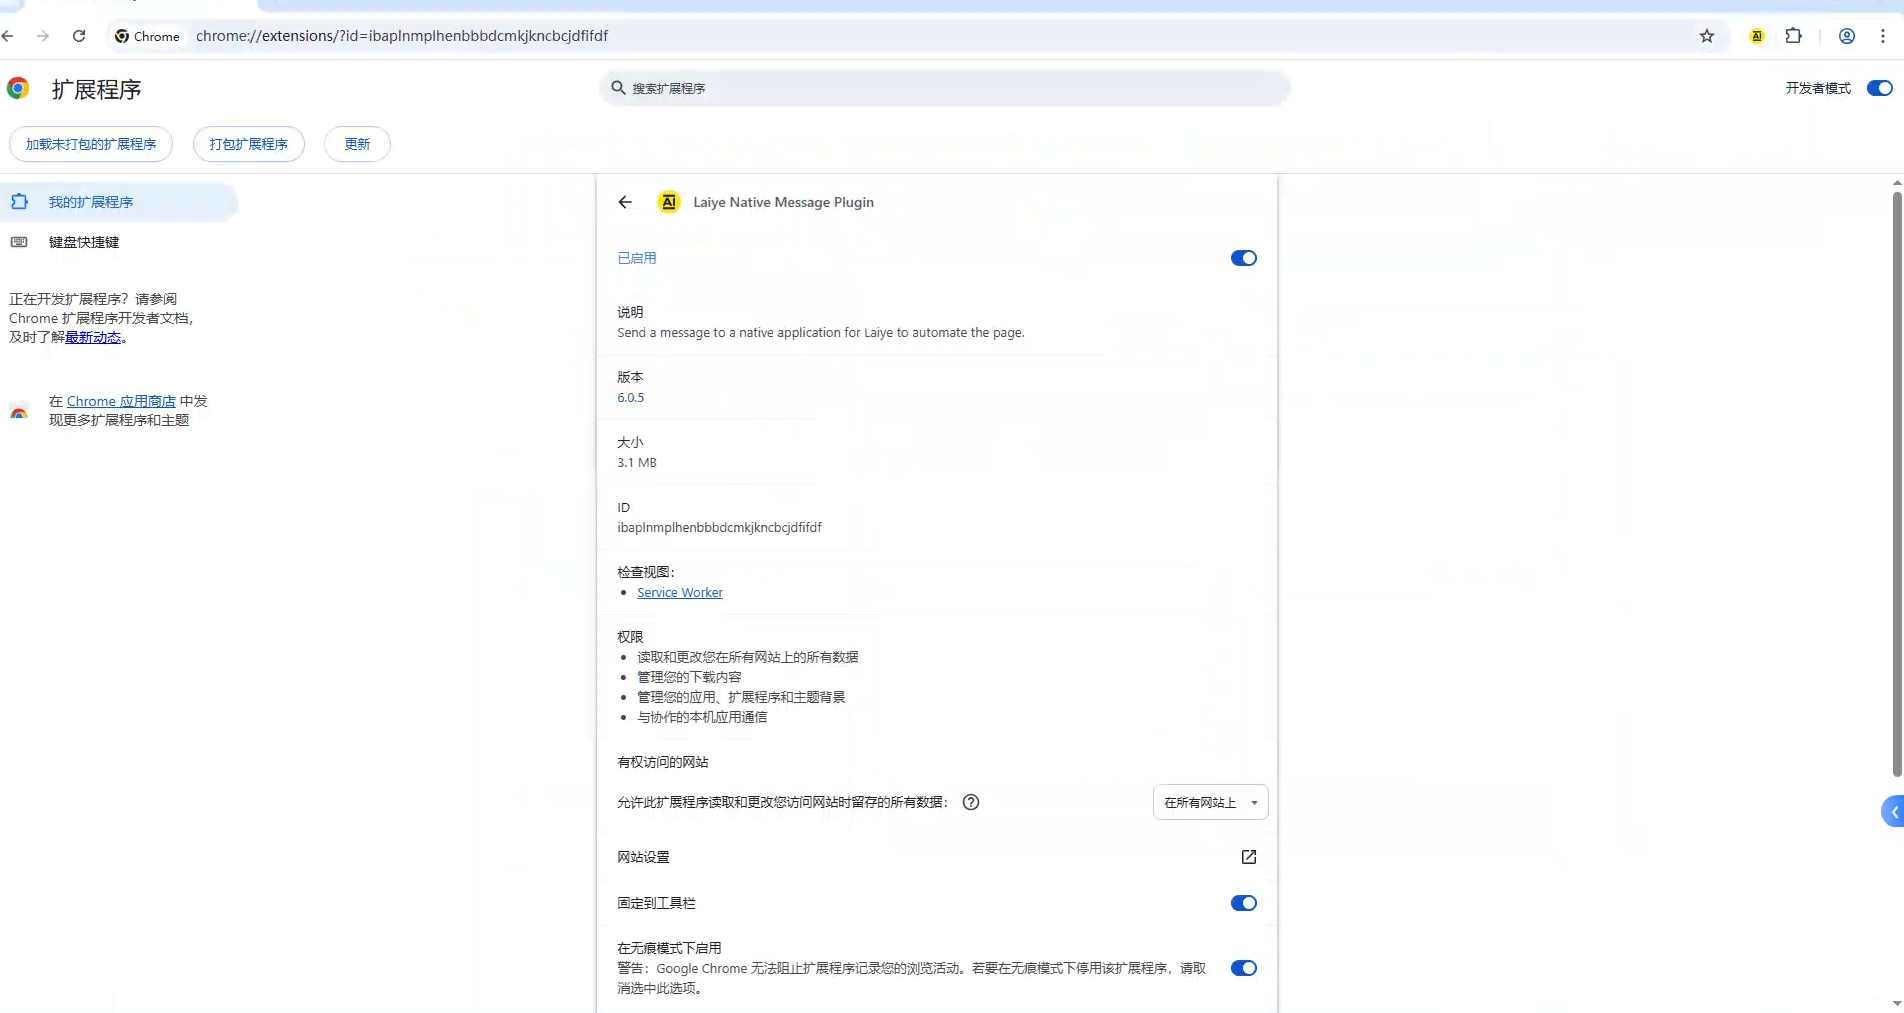Open the Laiye extension icon in toolbar
The height and width of the screenshot is (1013, 1904).
[1757, 36]
